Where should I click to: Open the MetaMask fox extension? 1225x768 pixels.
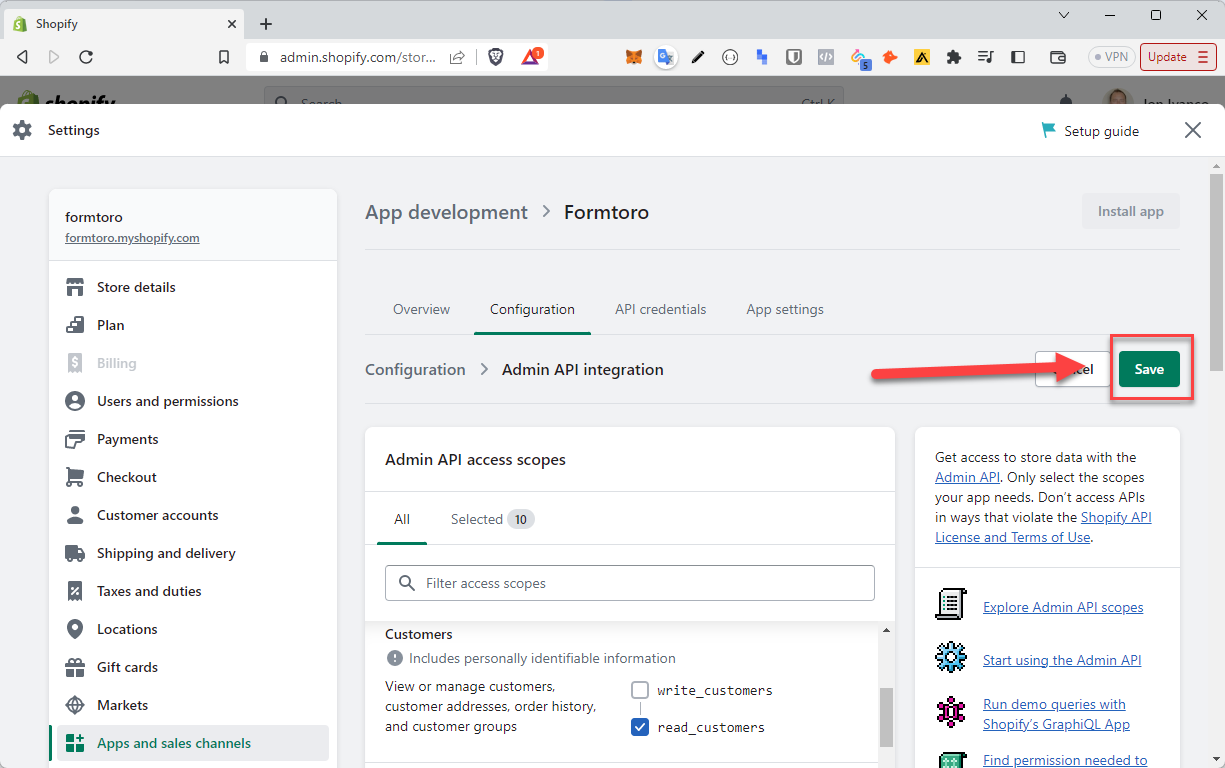[x=634, y=57]
